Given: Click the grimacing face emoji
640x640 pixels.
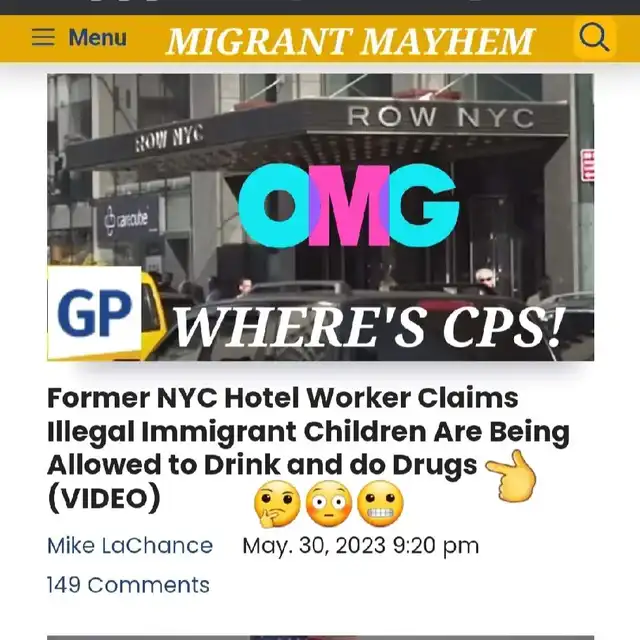Looking at the screenshot, I should [x=380, y=503].
